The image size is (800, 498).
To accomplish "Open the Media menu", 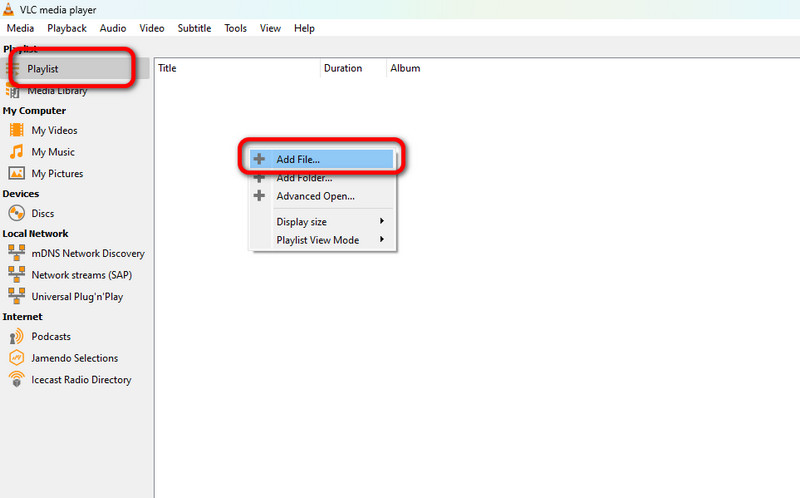I will tap(20, 28).
